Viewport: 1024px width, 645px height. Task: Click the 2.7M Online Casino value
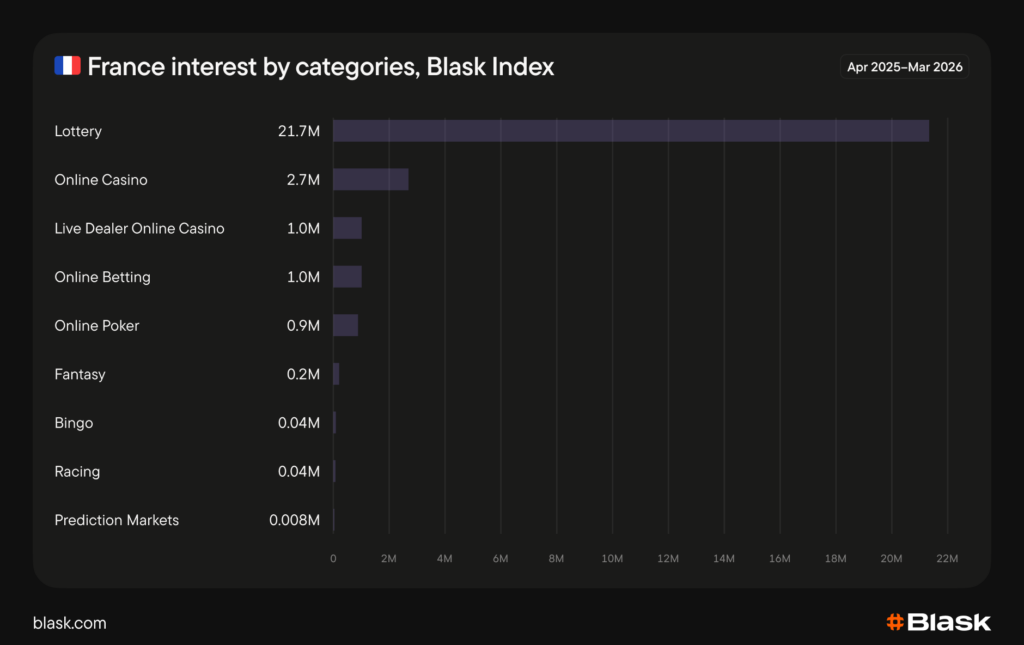tap(303, 180)
